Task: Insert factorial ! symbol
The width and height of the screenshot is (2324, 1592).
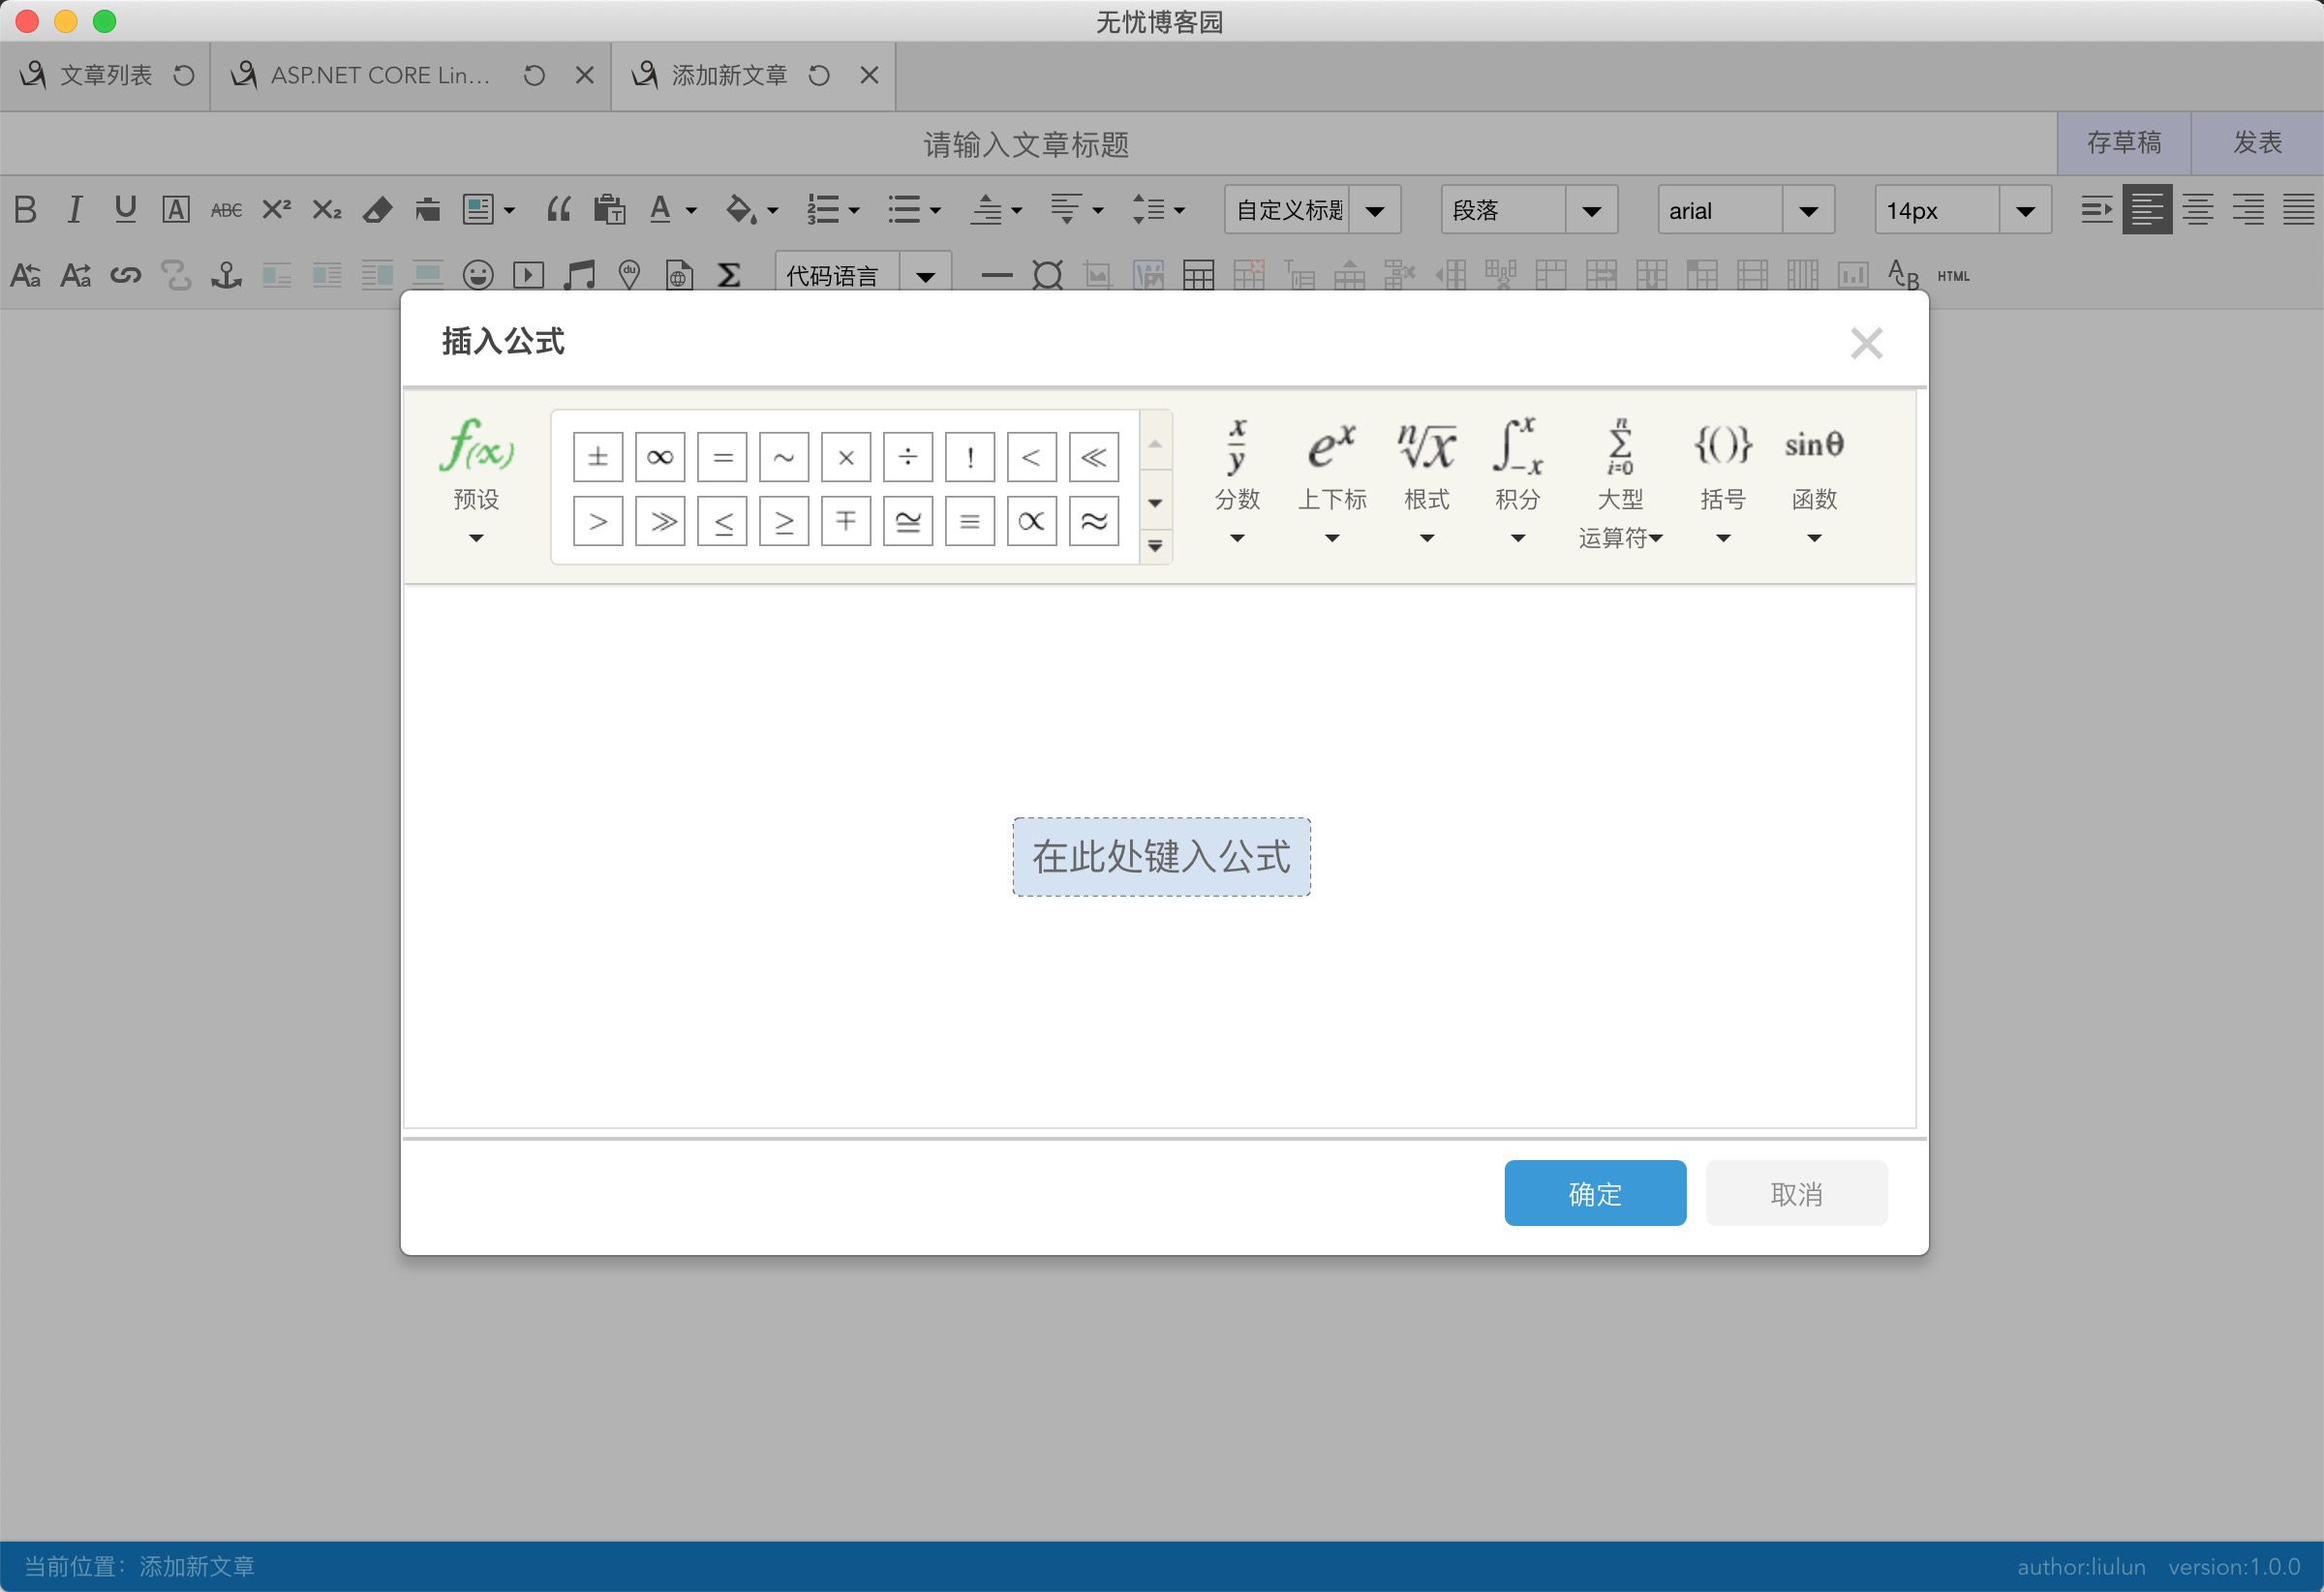Action: (970, 458)
